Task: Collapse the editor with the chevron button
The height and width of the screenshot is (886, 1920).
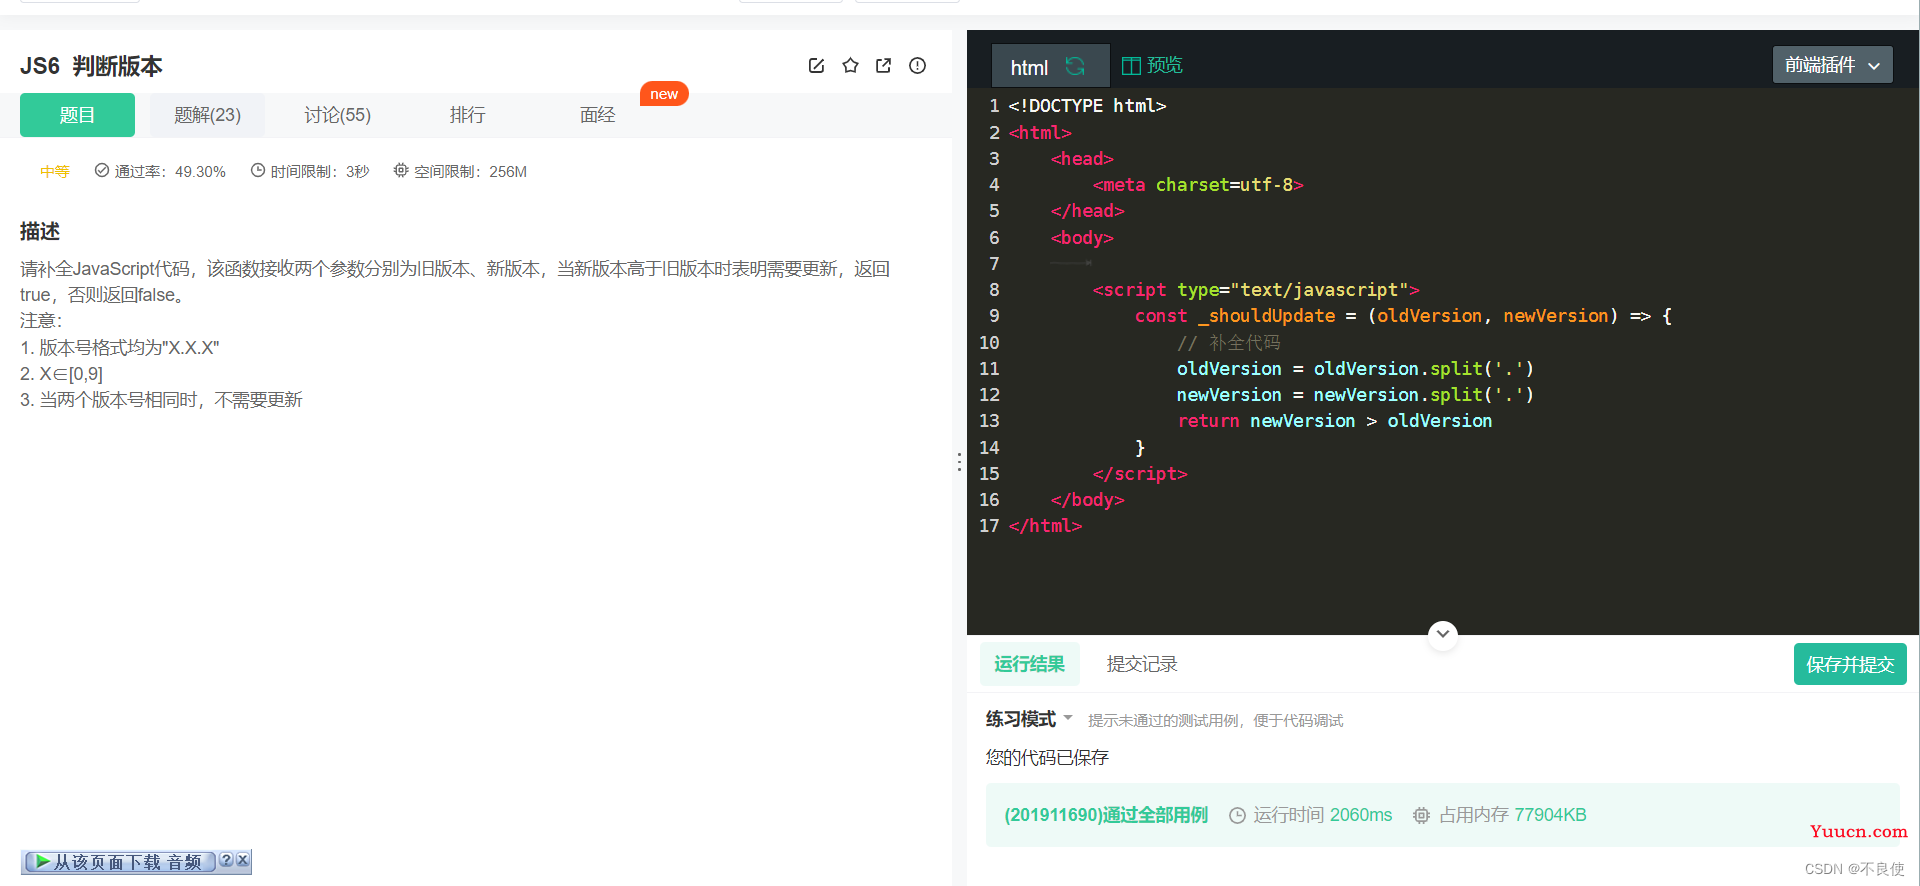Action: [1442, 634]
